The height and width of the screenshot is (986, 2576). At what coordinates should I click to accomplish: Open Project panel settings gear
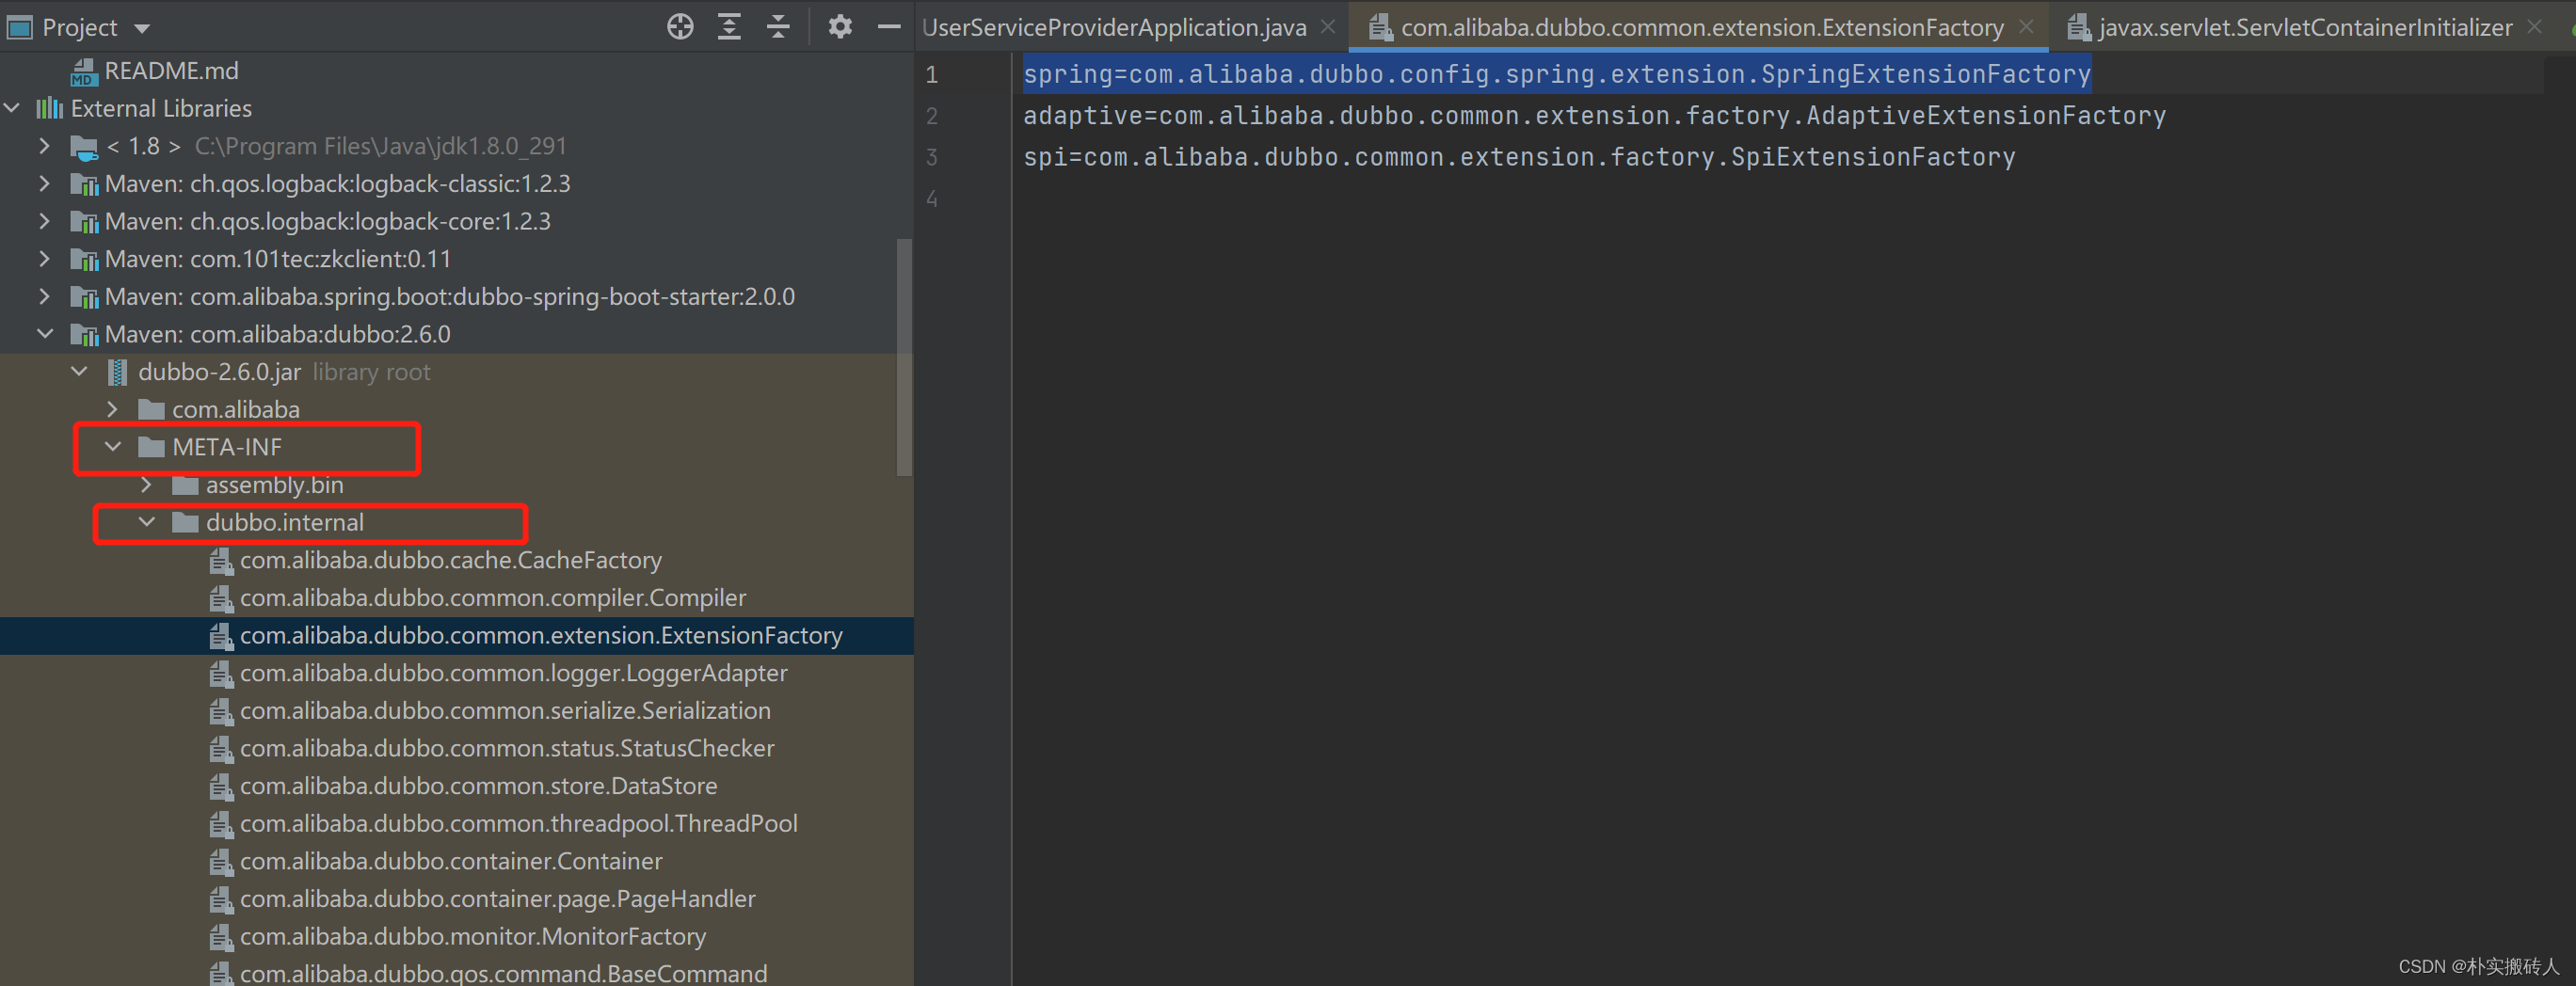(x=840, y=27)
